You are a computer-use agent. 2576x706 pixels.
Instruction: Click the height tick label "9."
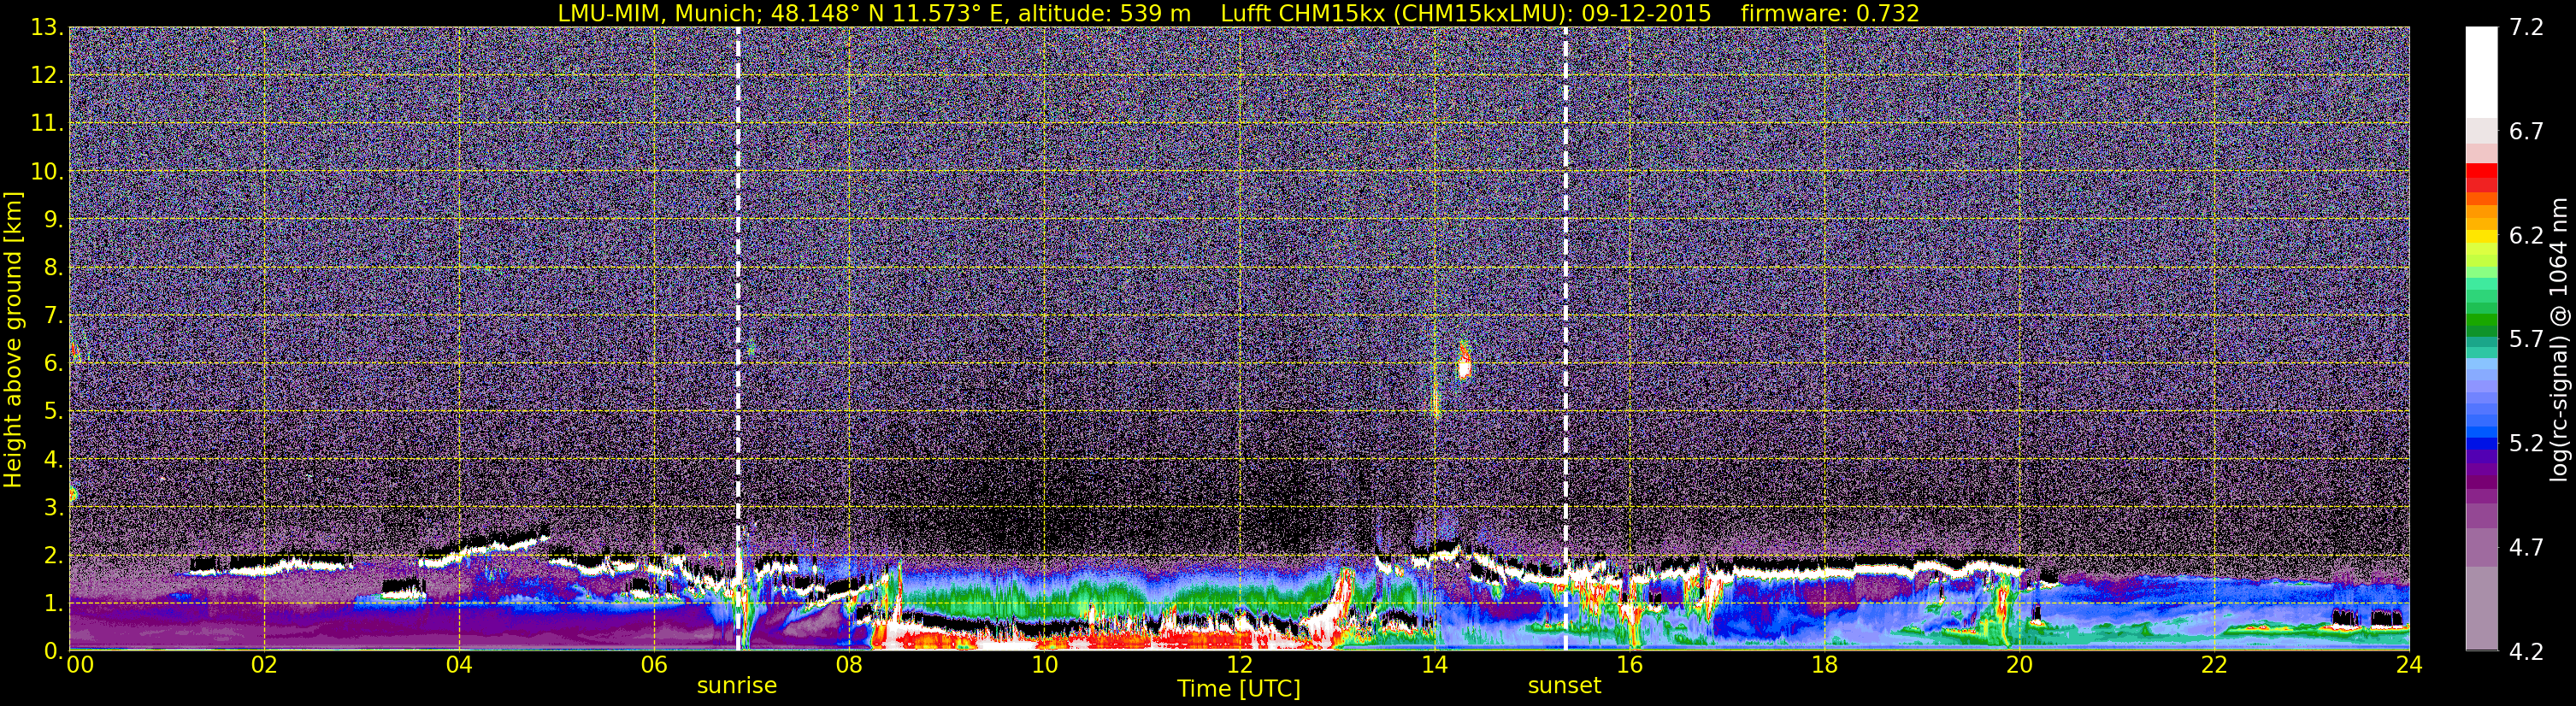[x=54, y=220]
